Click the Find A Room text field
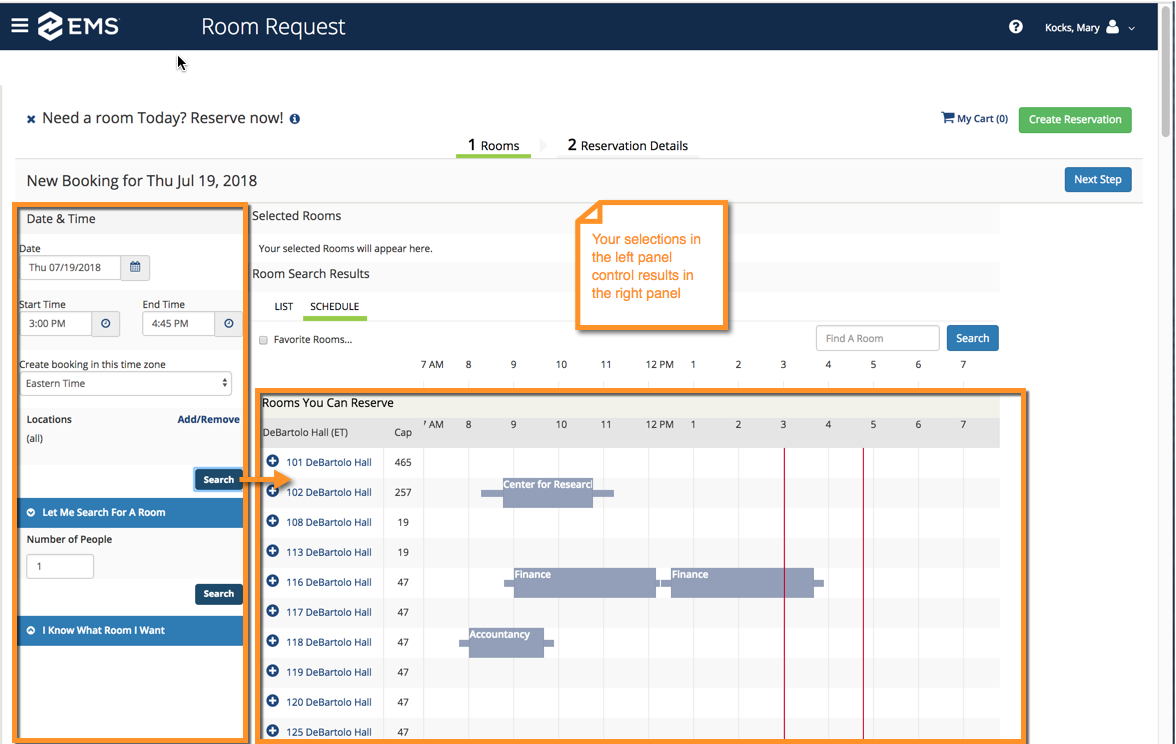This screenshot has height=744, width=1176. coord(877,338)
